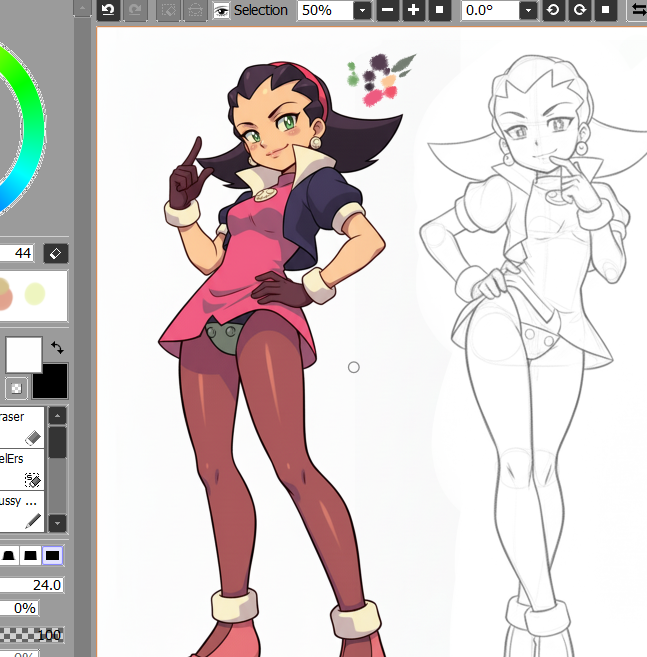The image size is (647, 657).
Task: Select the pencil-icon brush below SelErs
Action: coord(22,512)
